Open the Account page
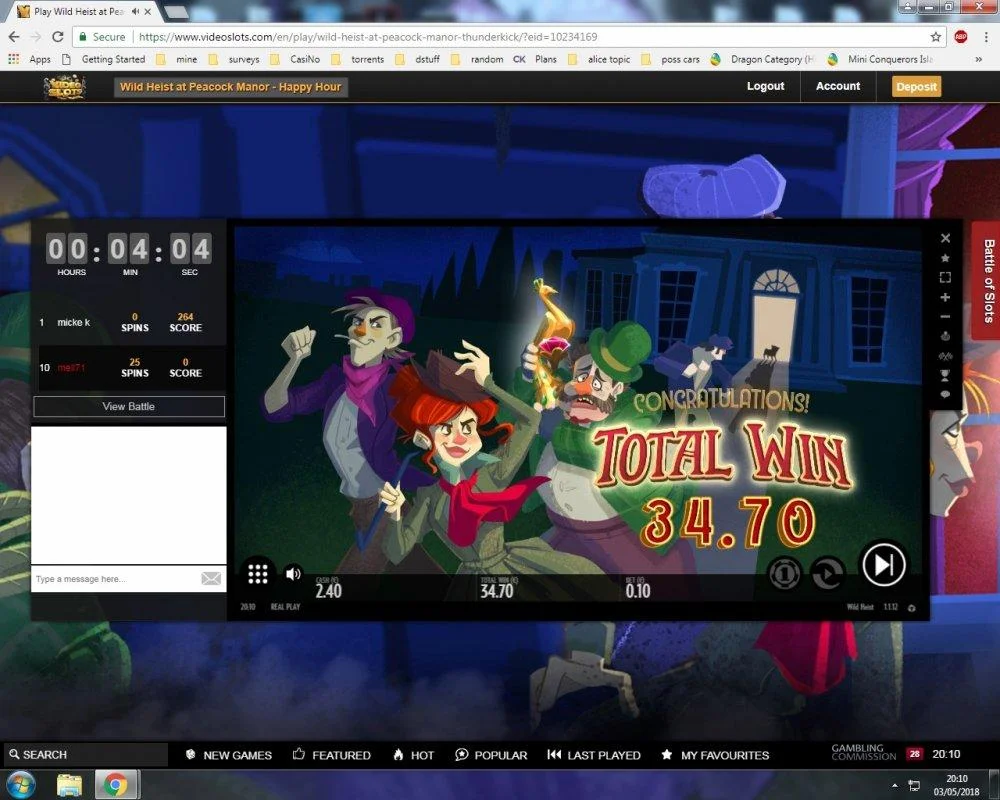Image resolution: width=1000 pixels, height=800 pixels. tap(838, 86)
